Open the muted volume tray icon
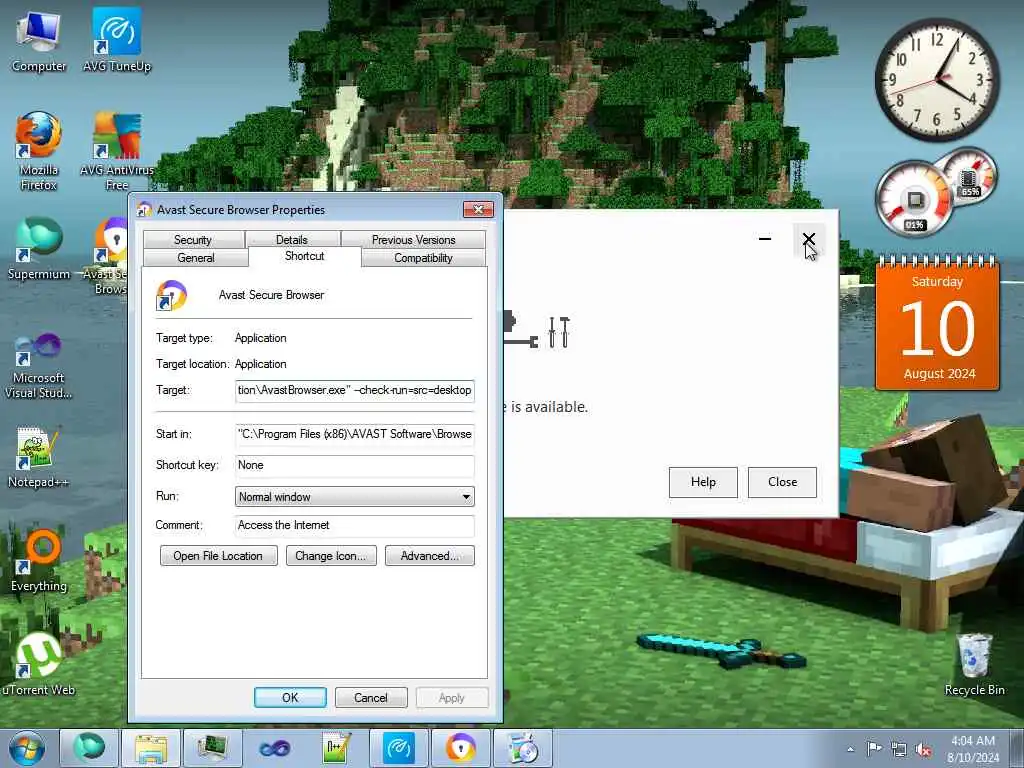Viewport: 1024px width, 768px height. pos(923,750)
